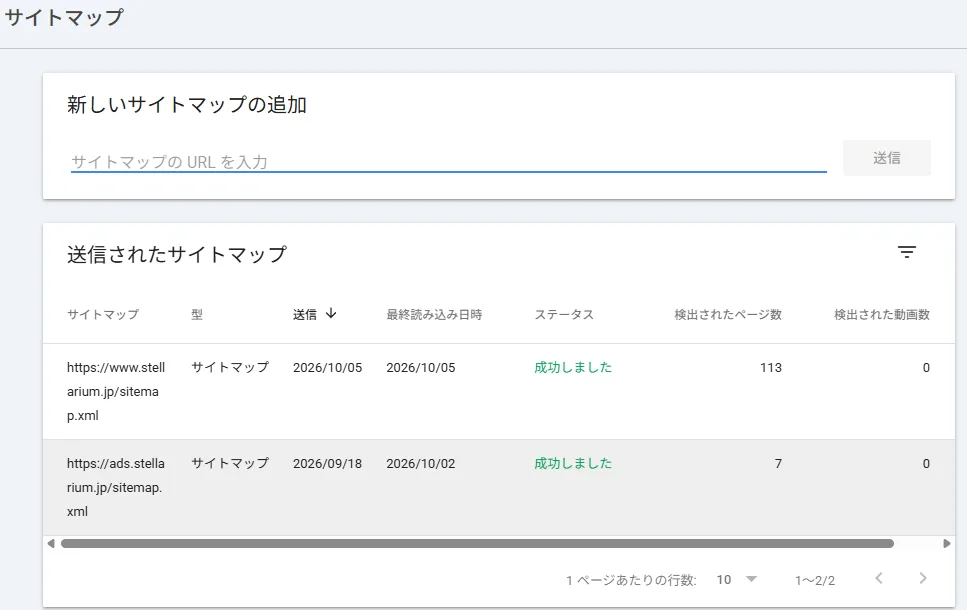Click the sort arrow next to 送信
The width and height of the screenshot is (967, 610).
pyautogui.click(x=331, y=313)
